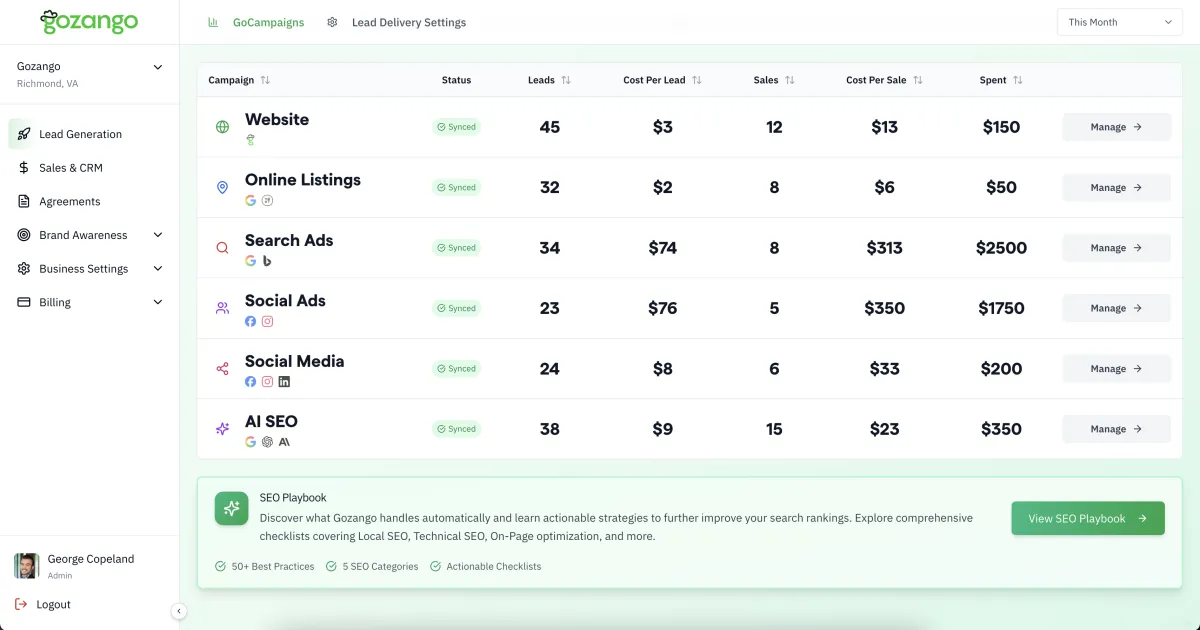The height and width of the screenshot is (630, 1200).
Task: Switch to Lead Delivery Settings tab
Action: click(408, 22)
